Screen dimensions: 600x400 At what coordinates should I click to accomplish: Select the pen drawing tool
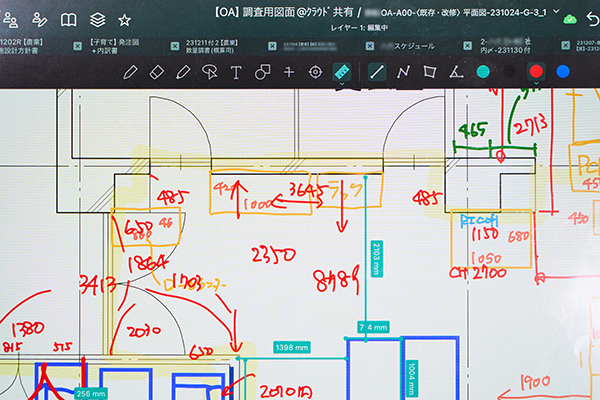tap(130, 72)
